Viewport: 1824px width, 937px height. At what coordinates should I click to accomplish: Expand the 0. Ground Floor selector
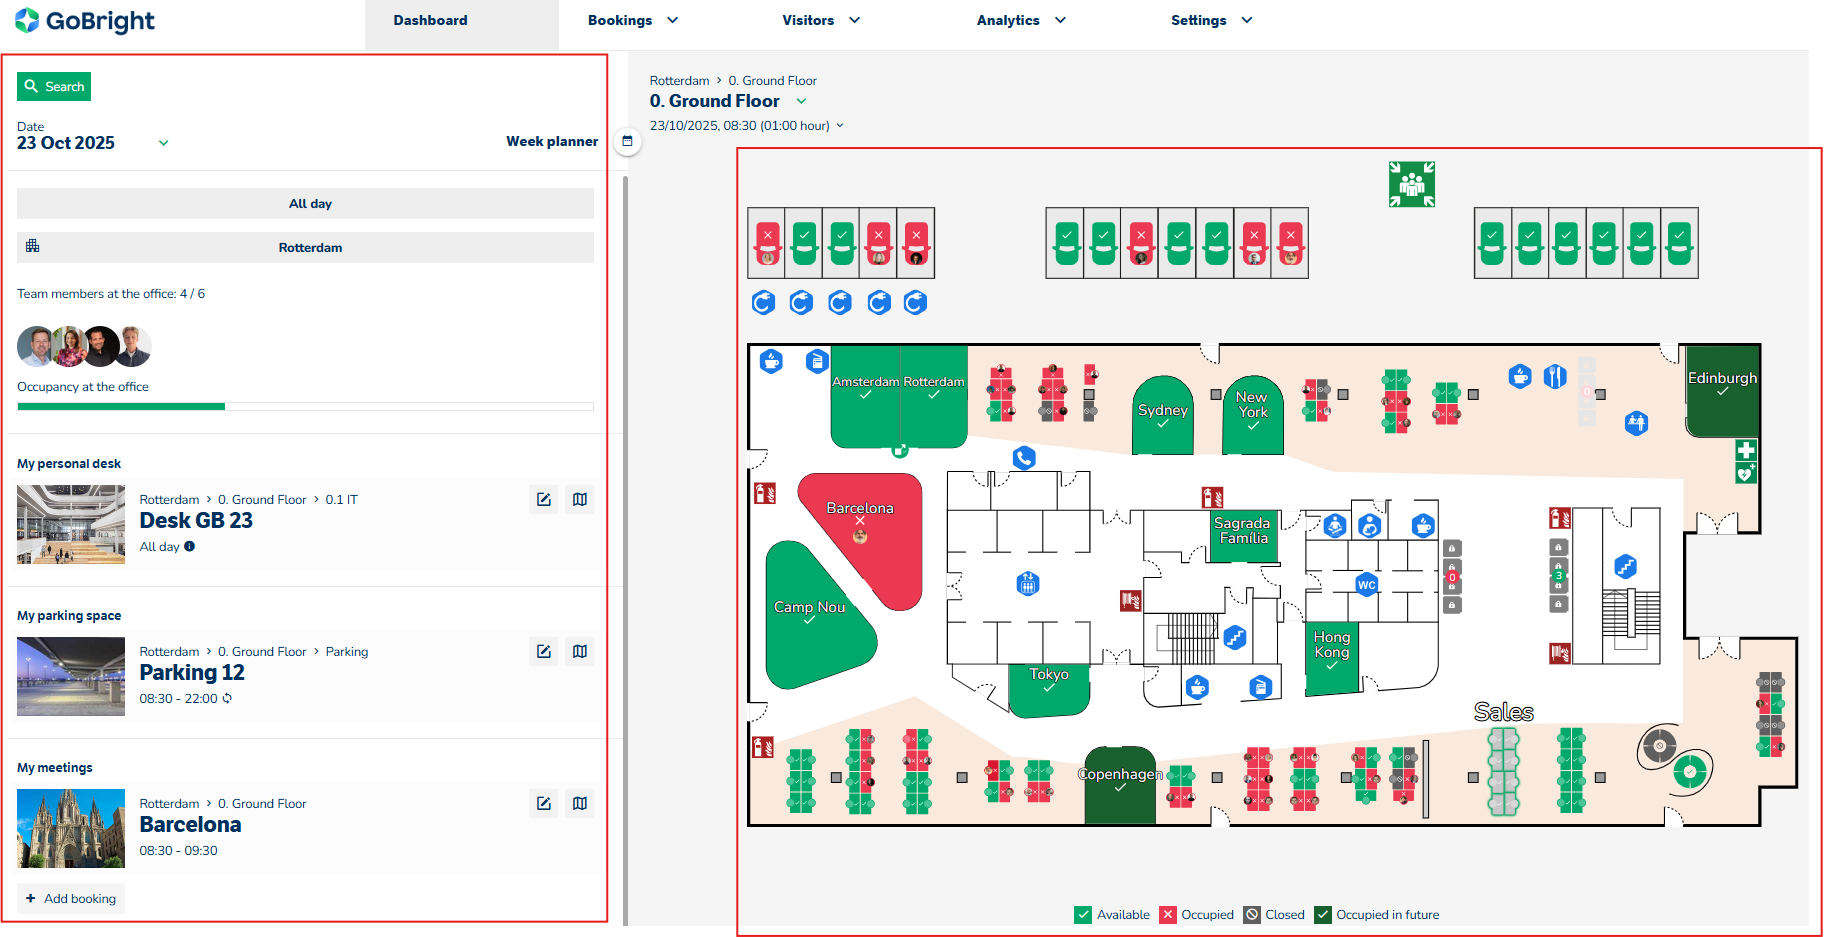click(801, 101)
